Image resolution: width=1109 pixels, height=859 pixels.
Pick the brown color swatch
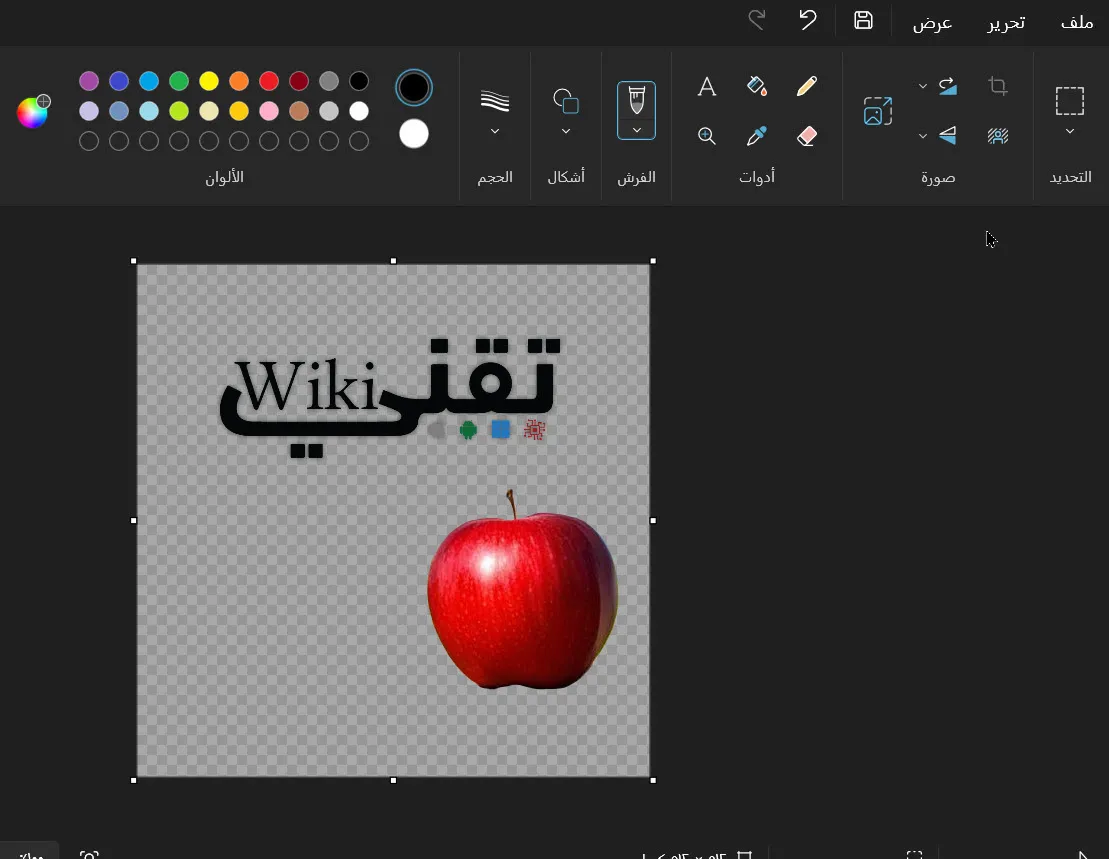point(299,111)
